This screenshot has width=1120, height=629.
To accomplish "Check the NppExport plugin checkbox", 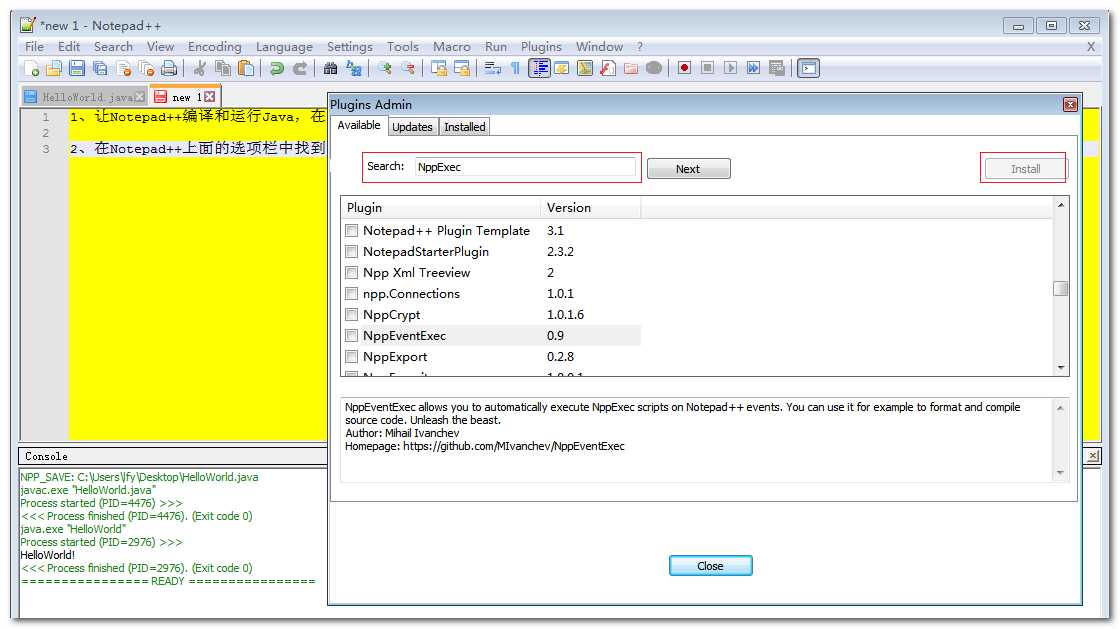I will click(351, 356).
